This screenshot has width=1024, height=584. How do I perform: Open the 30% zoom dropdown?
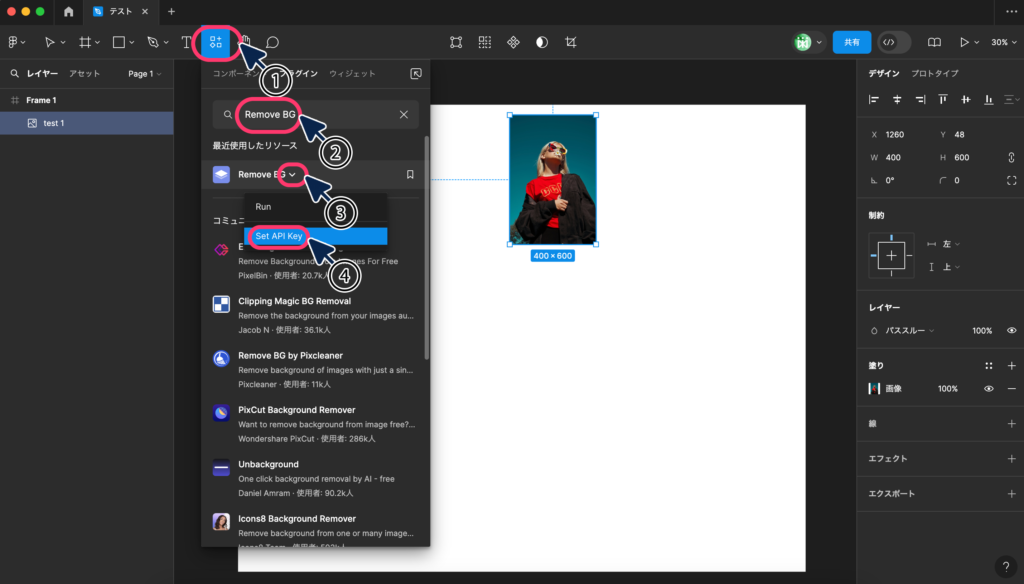pos(1003,42)
